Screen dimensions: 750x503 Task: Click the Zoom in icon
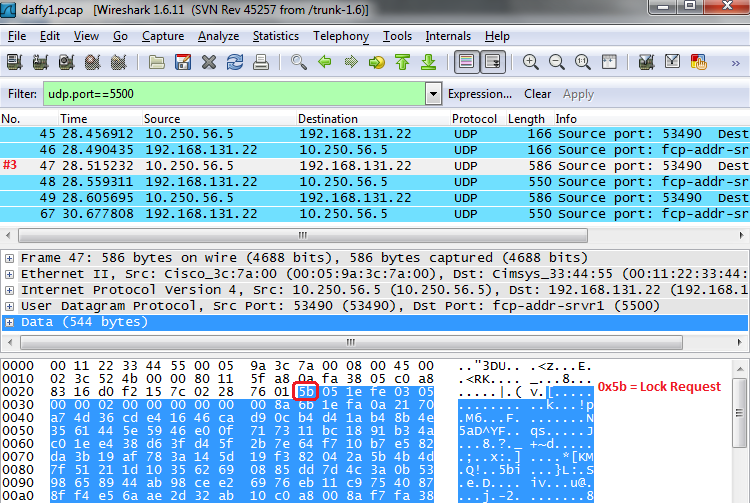click(530, 62)
